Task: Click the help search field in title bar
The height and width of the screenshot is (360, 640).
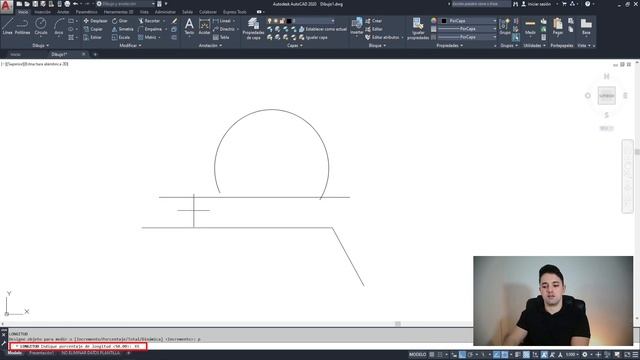Action: 481,4
